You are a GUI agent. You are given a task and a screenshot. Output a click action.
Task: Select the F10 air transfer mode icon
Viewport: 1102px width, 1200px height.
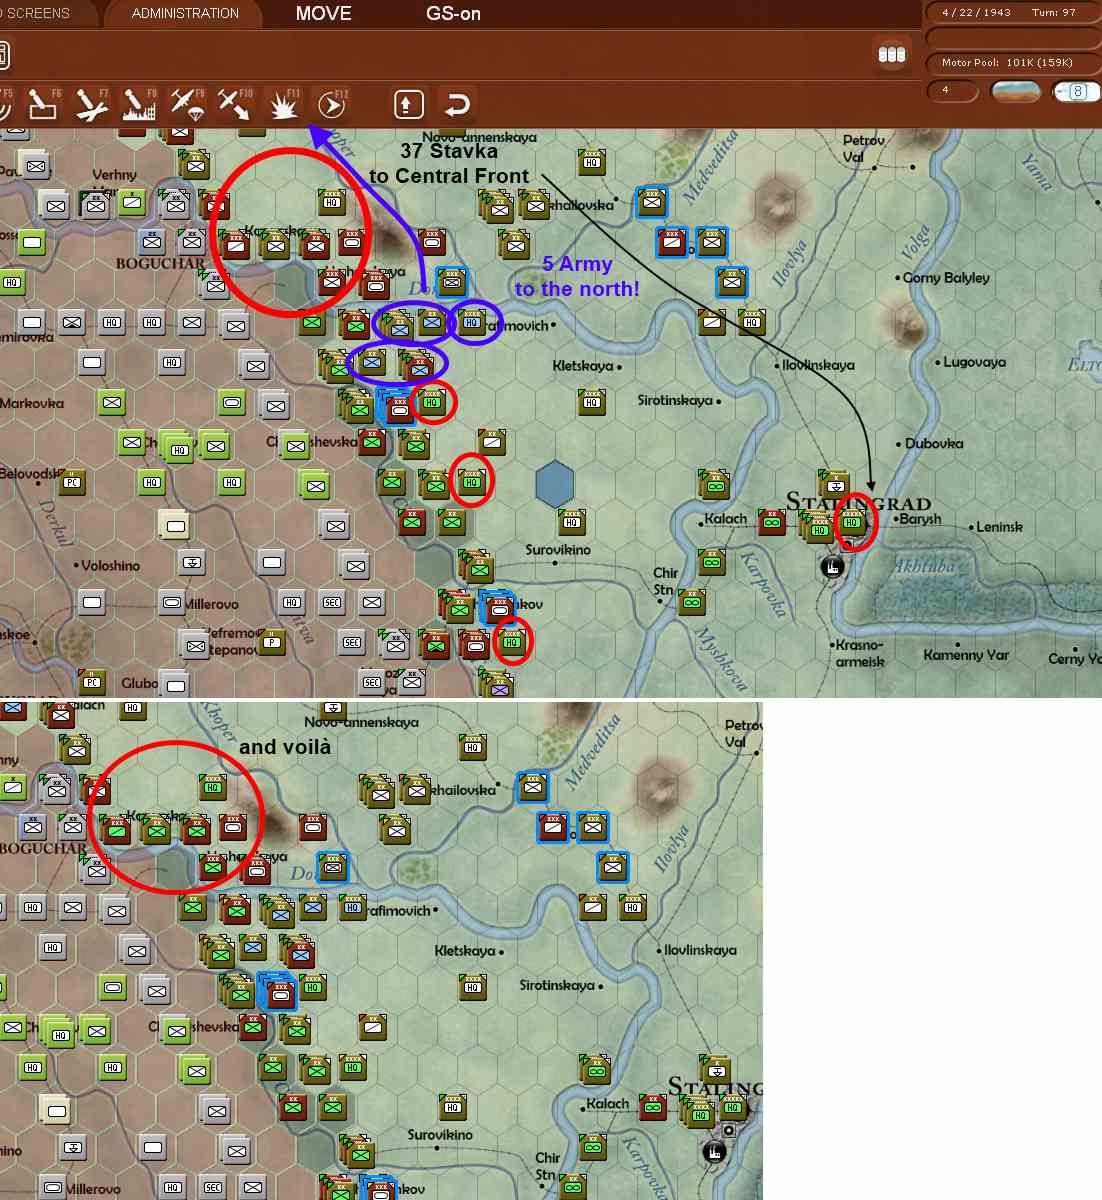(236, 104)
